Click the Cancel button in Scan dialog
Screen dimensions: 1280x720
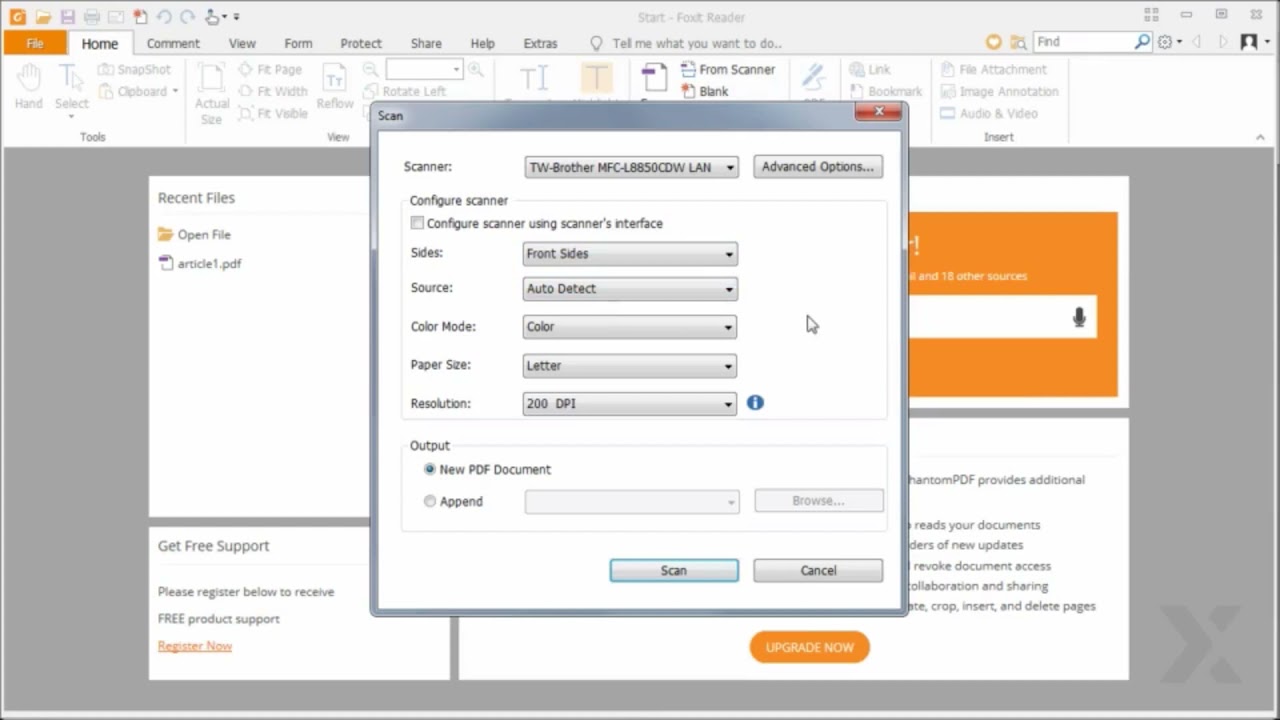(x=818, y=570)
